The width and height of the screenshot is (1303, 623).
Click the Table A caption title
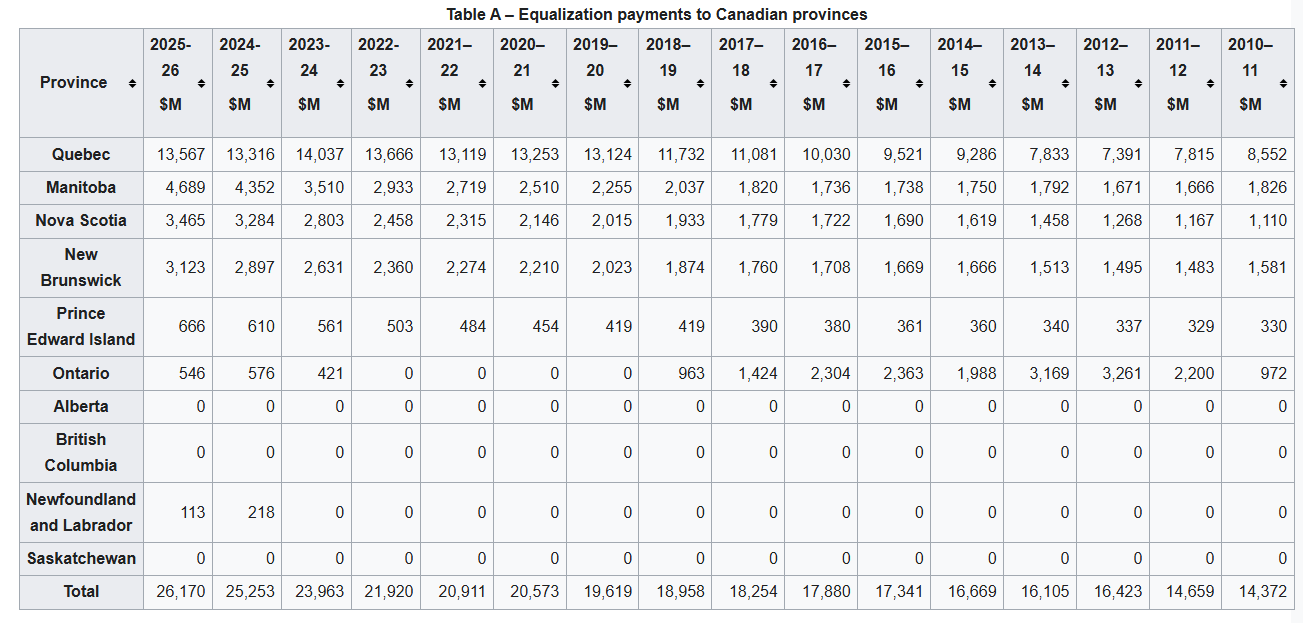(x=657, y=14)
